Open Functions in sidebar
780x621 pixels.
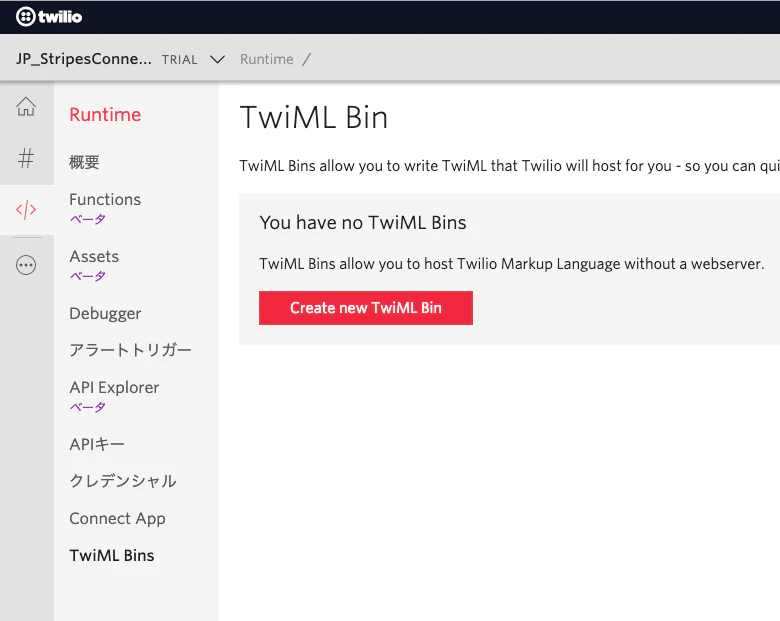[x=105, y=200]
